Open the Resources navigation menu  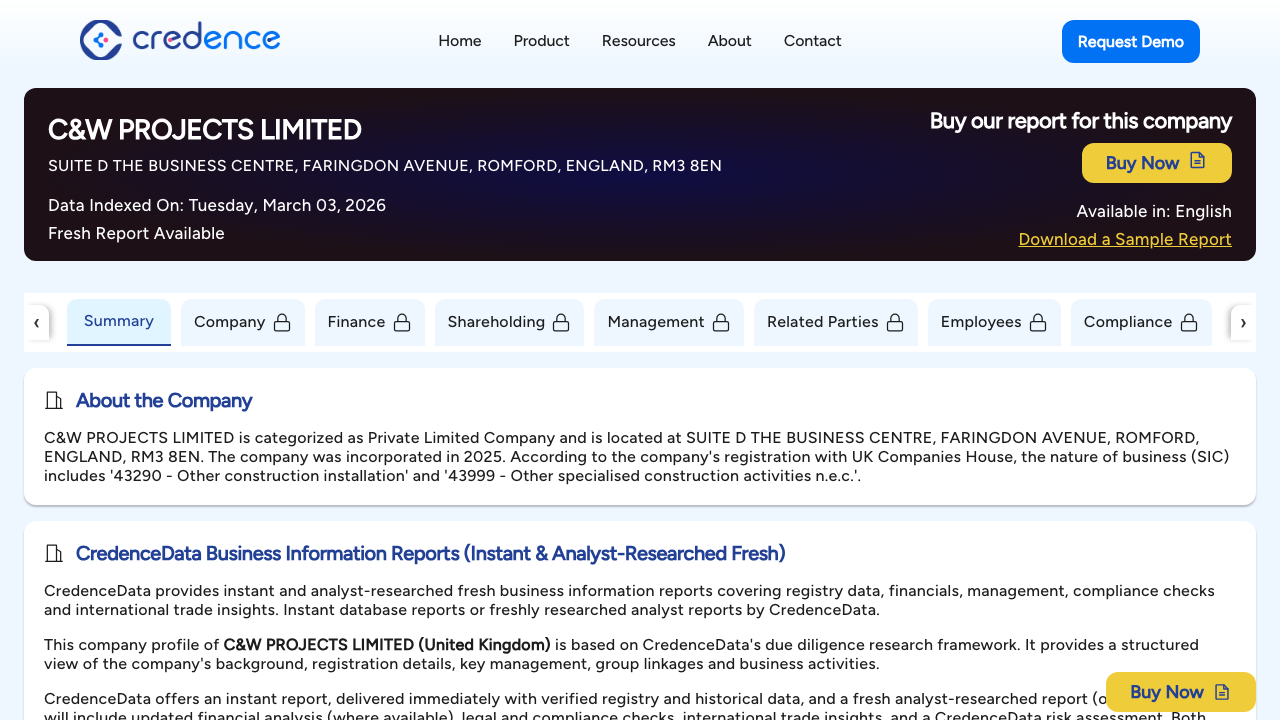[x=638, y=41]
